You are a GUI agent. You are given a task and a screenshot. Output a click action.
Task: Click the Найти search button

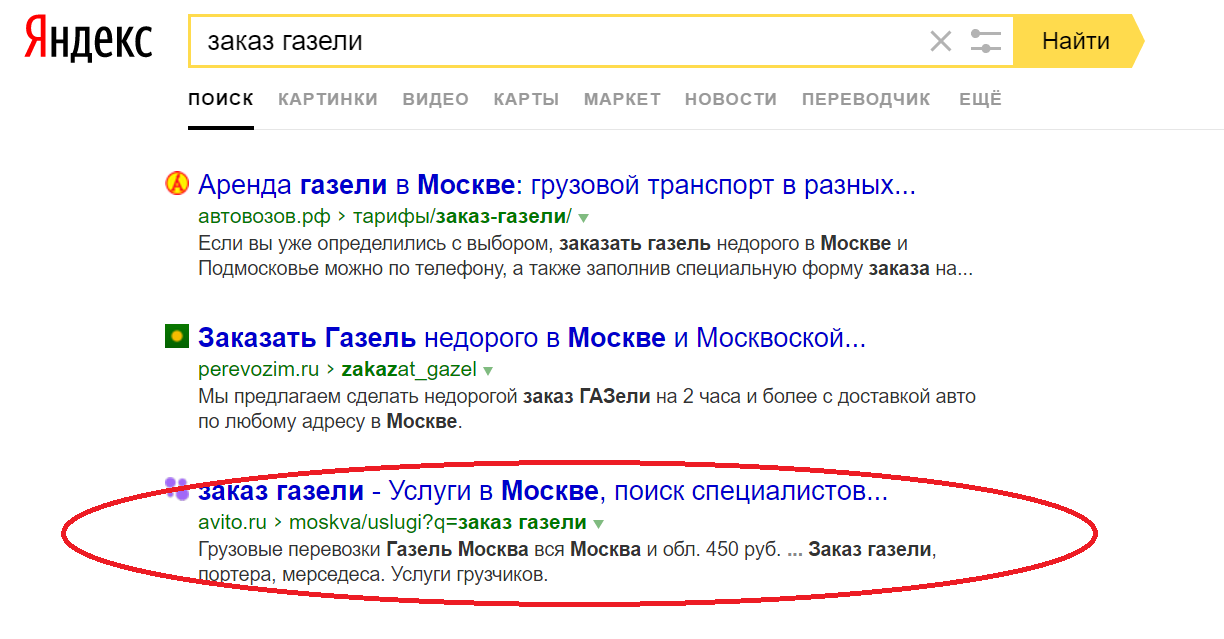(x=1078, y=41)
